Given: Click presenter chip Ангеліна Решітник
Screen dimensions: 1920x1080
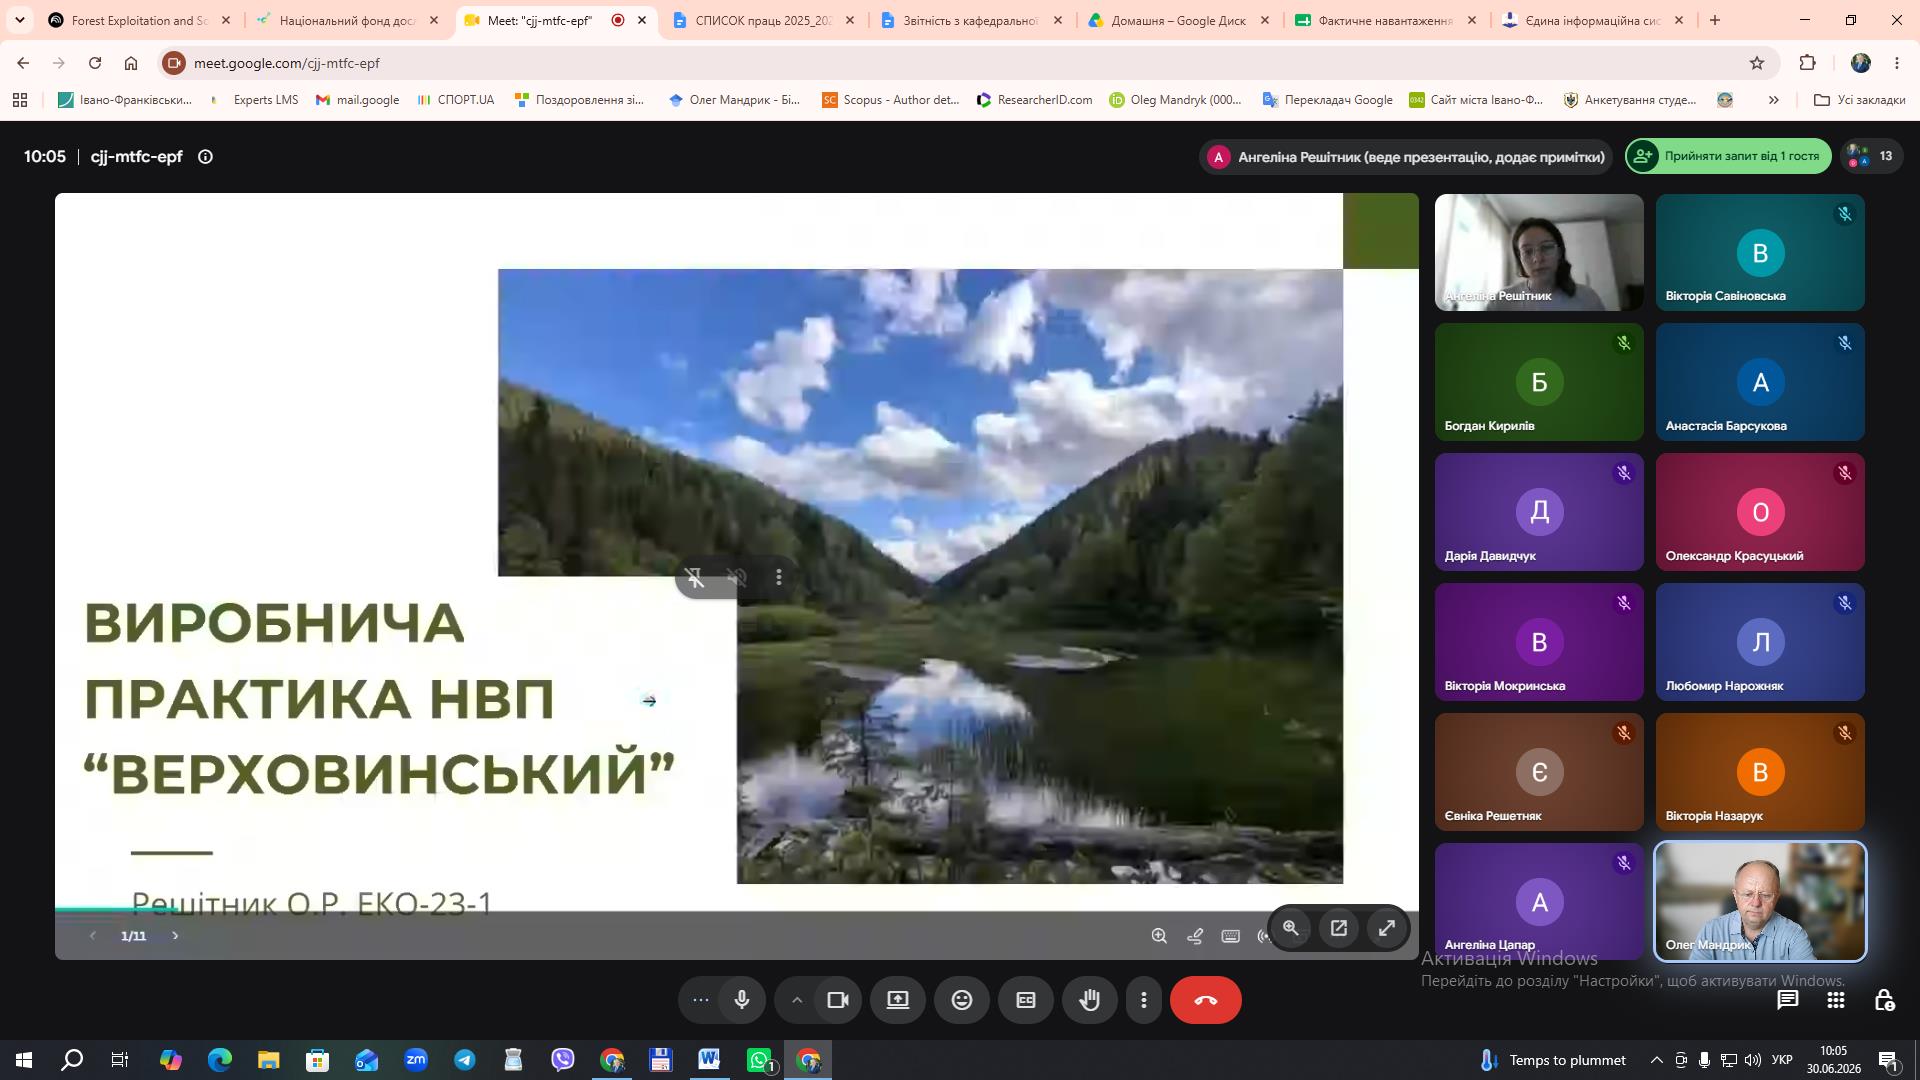Looking at the screenshot, I should coord(1406,157).
